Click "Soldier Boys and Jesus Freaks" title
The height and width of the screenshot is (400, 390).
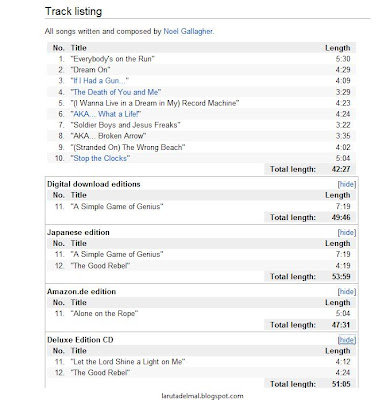126,125
